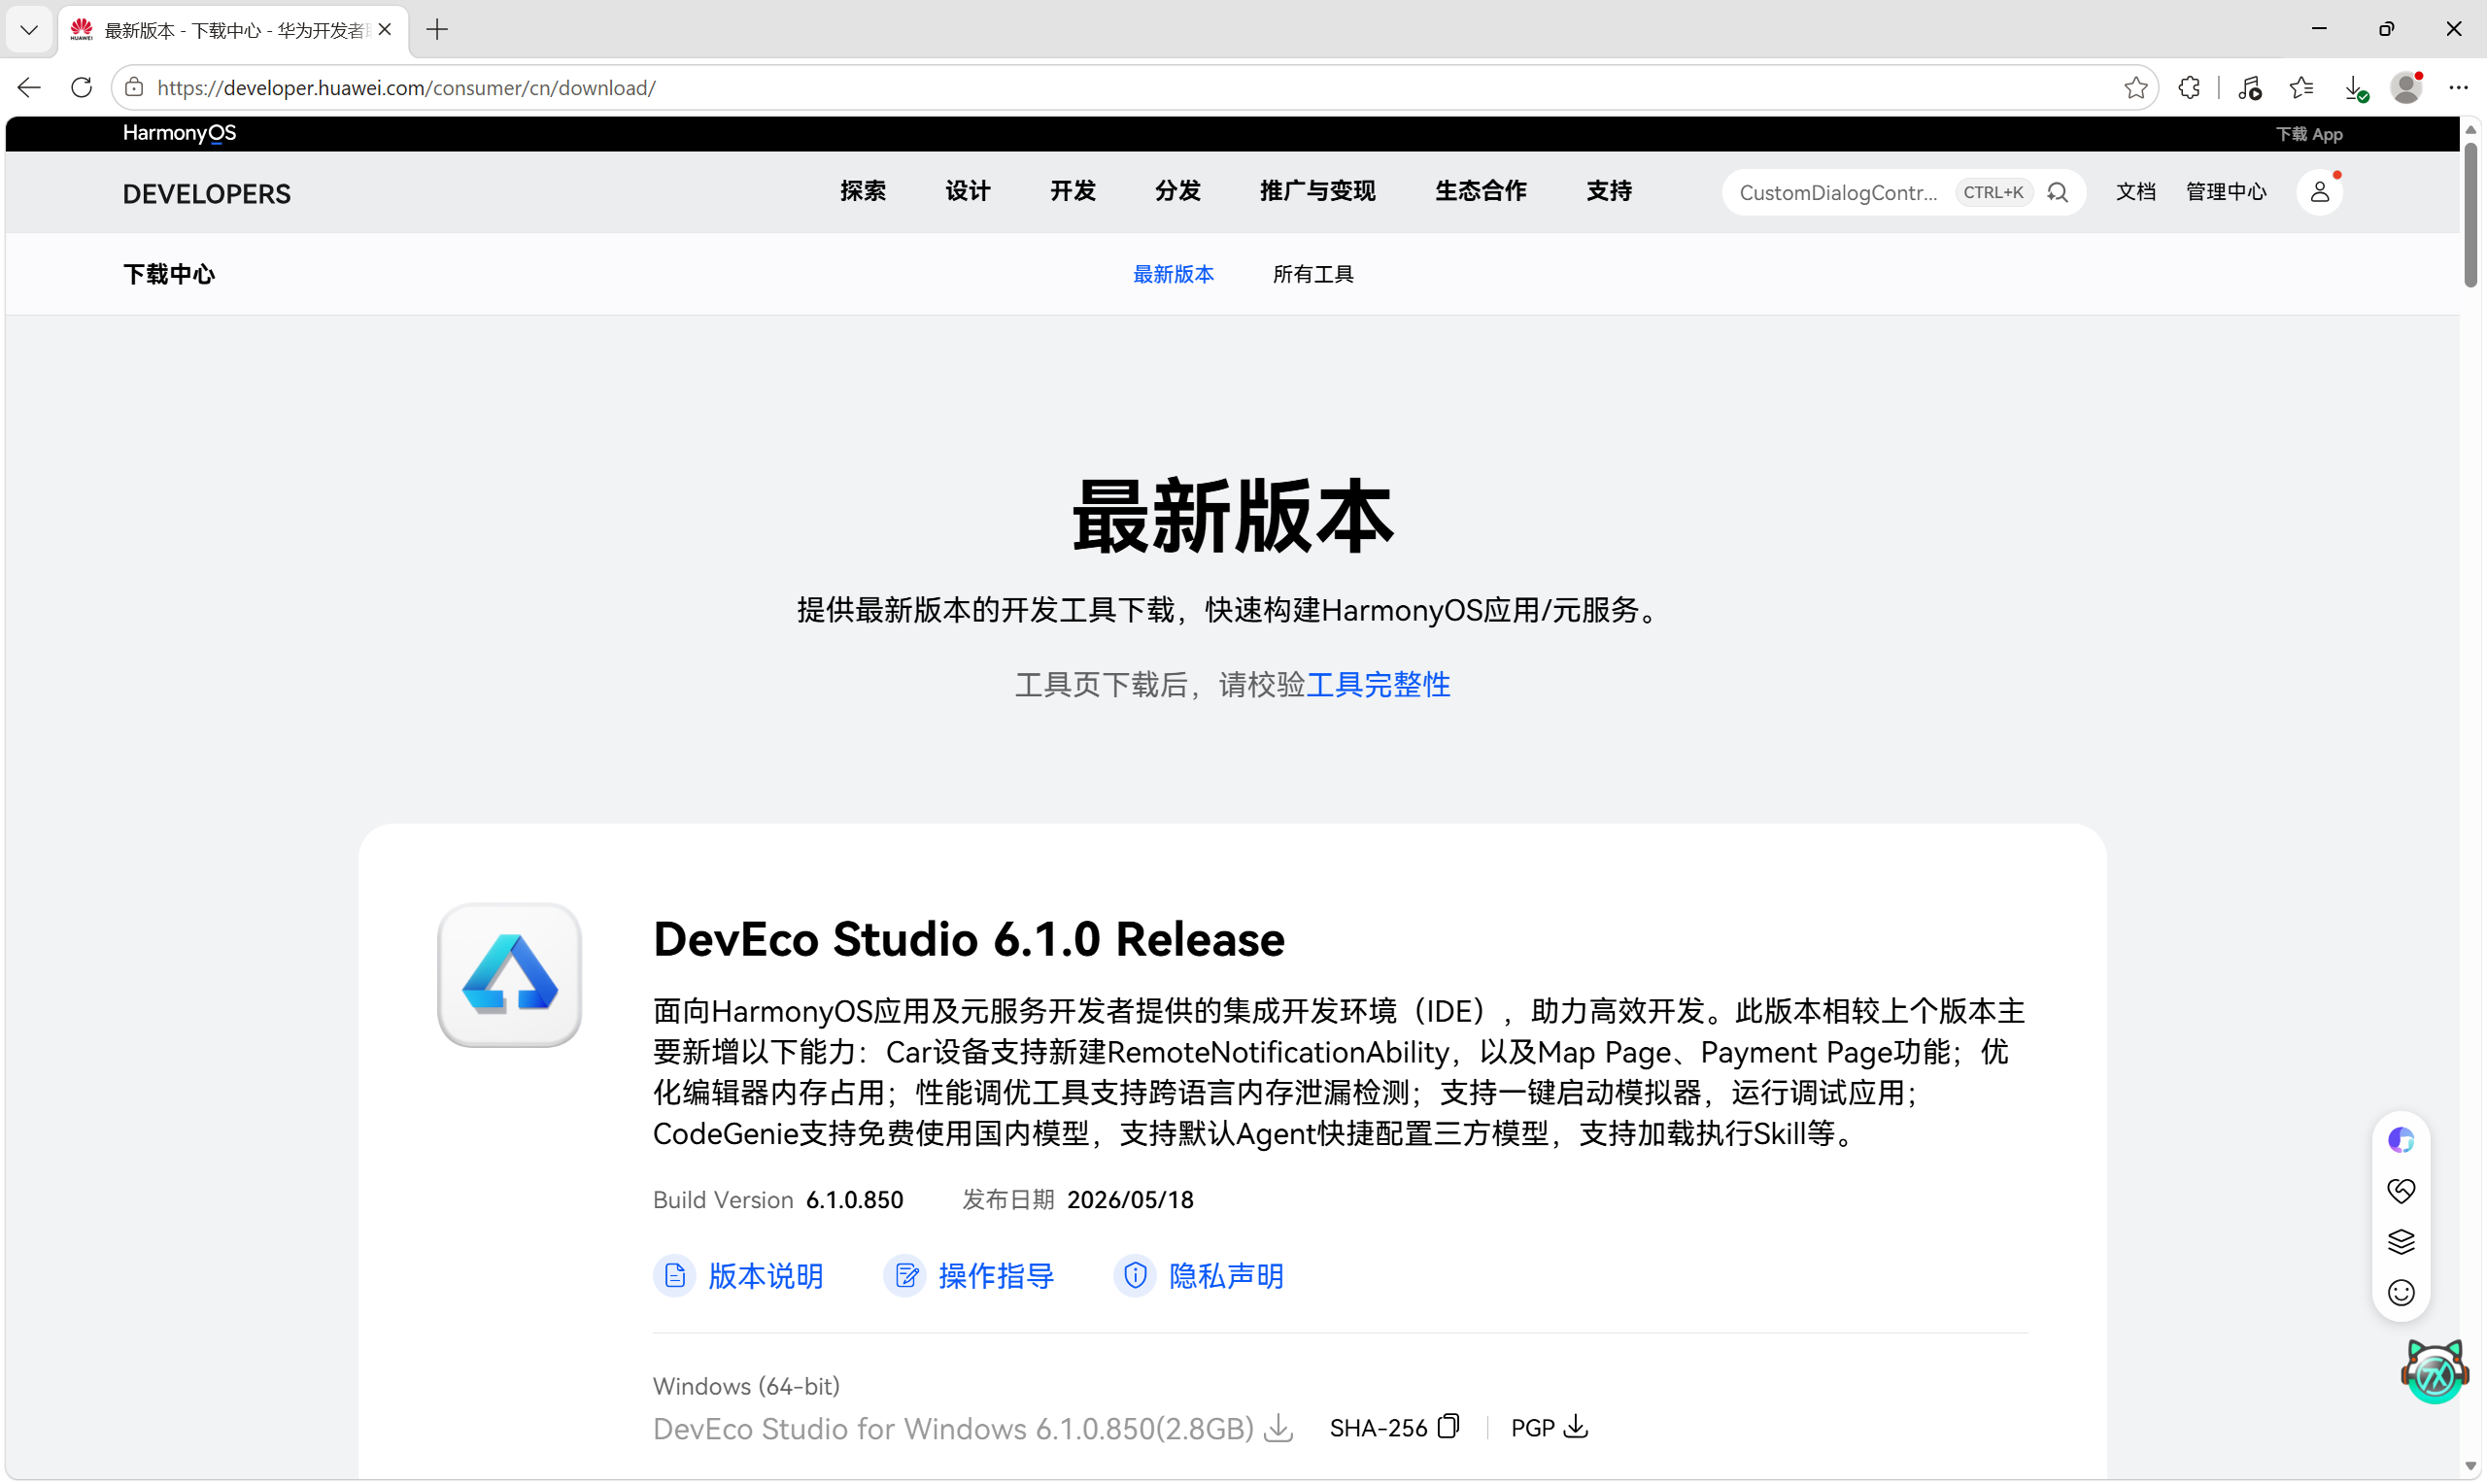Image resolution: width=2487 pixels, height=1484 pixels.
Task: Click the stacked layers floating sidebar icon
Action: pyautogui.click(x=2401, y=1242)
